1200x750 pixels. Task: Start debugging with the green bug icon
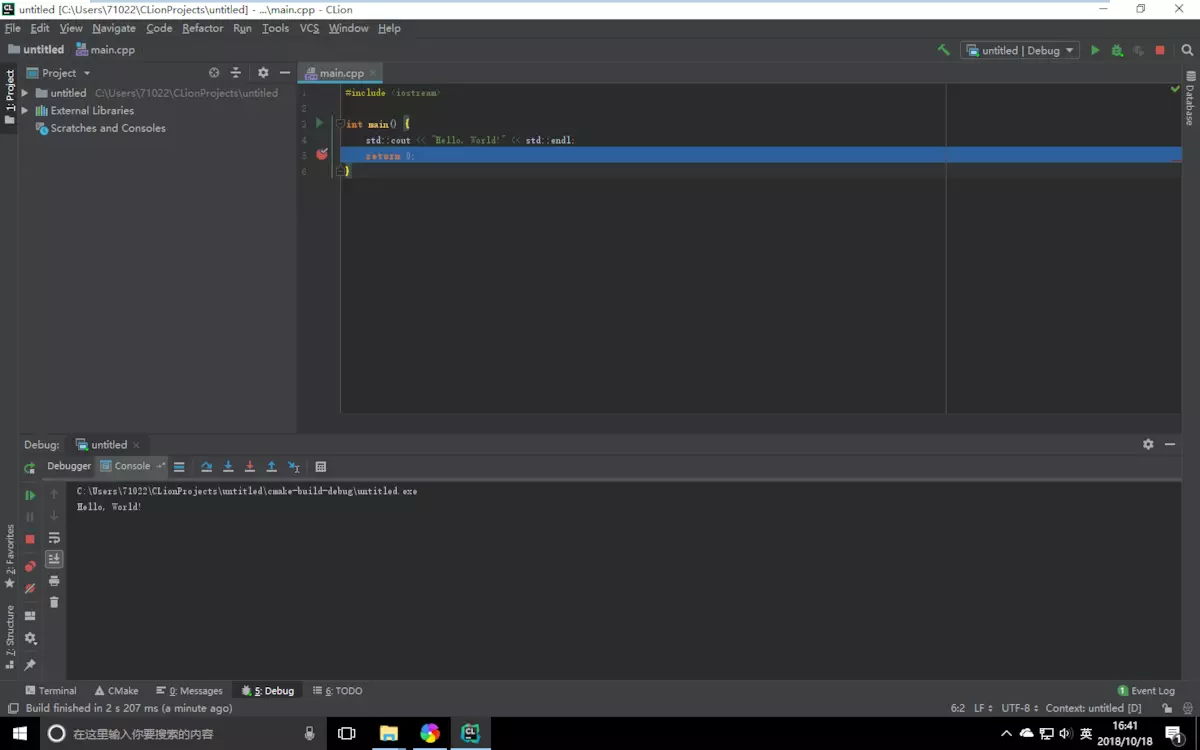[x=1117, y=50]
